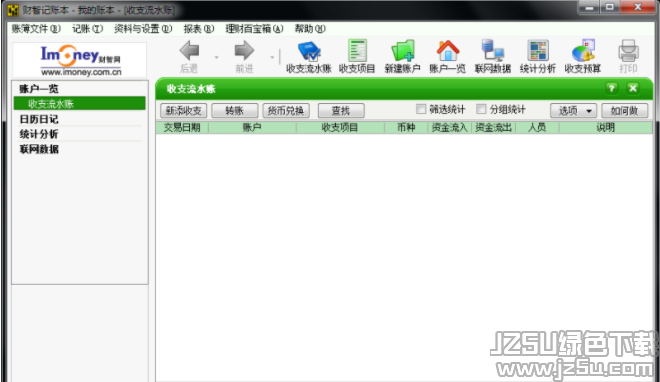The width and height of the screenshot is (660, 382).
Task: Open the 帮助 menu
Action: coord(310,29)
